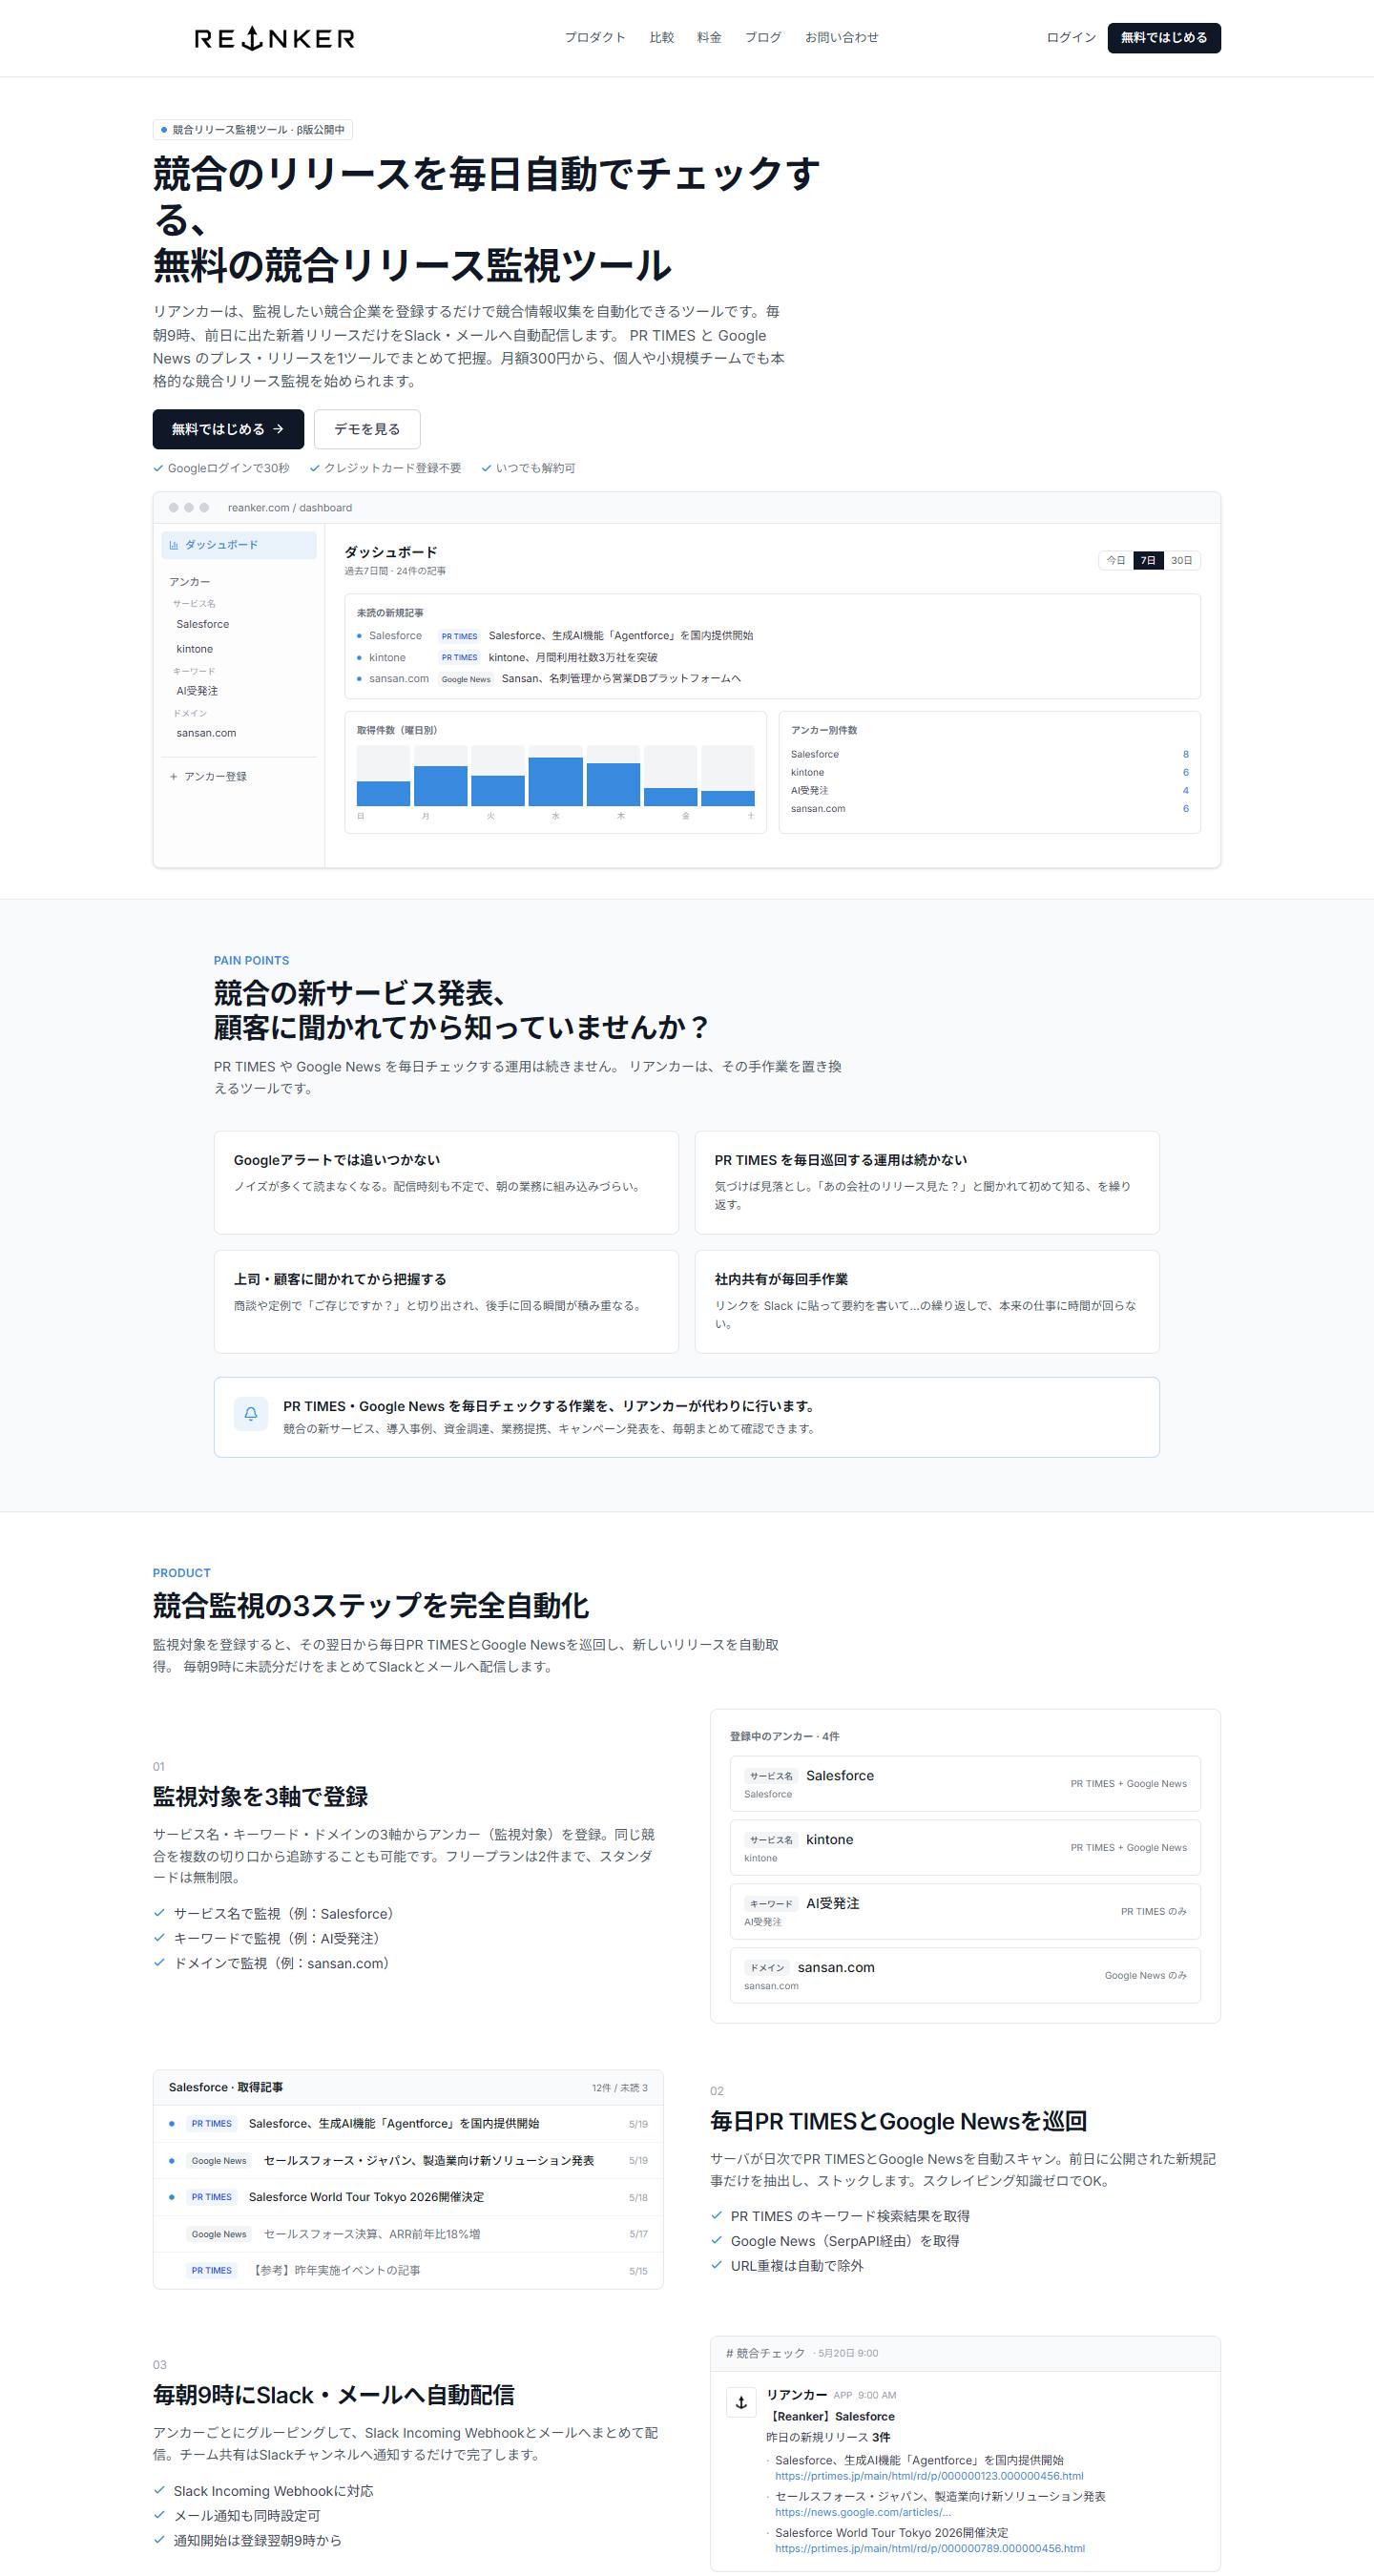This screenshot has width=1374, height=2576.
Task: Open prtimes.jp link ending 000000789.000000456.html
Action: 930,2548
